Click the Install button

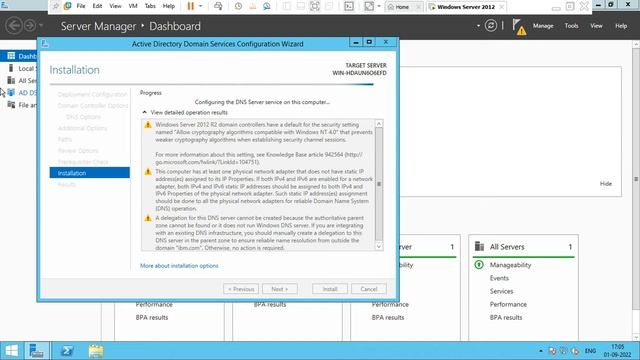tap(330, 289)
